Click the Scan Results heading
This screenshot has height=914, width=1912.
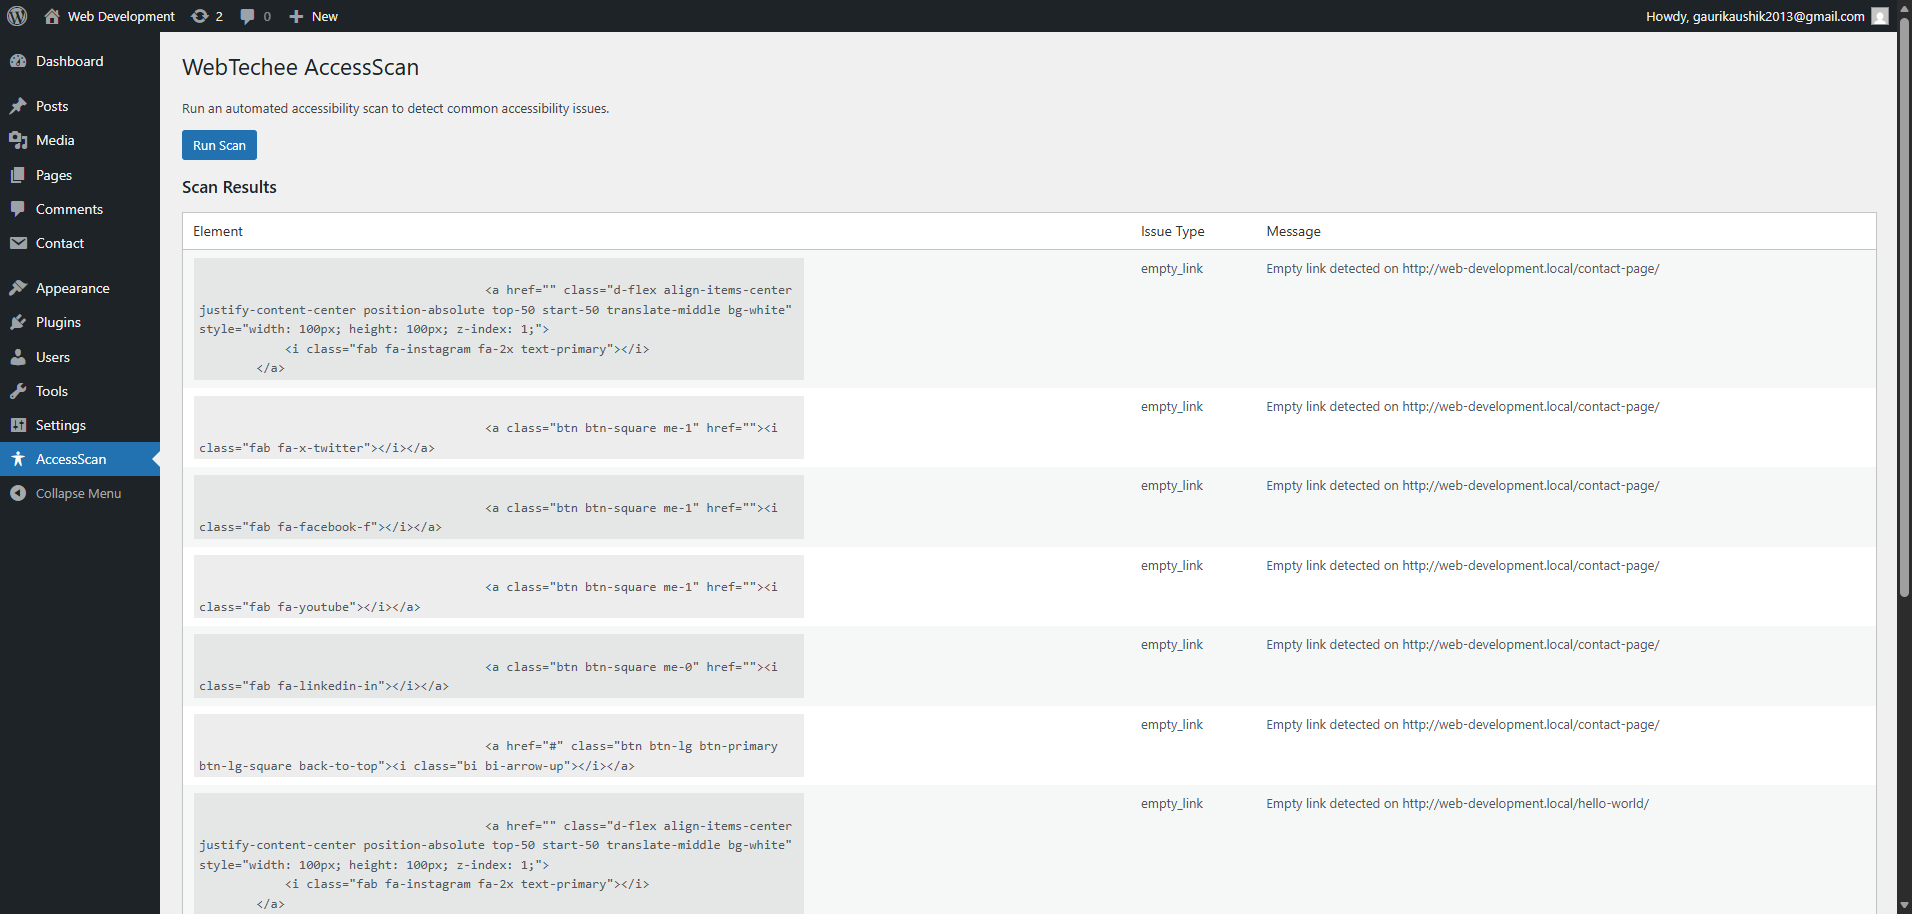tap(229, 187)
